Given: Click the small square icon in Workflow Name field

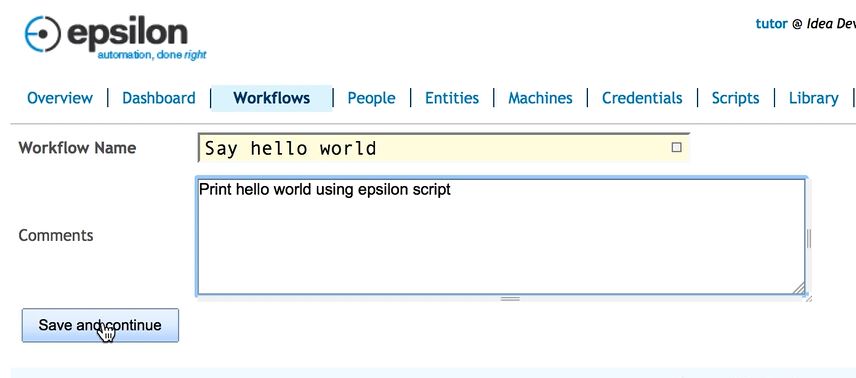Looking at the screenshot, I should pos(676,147).
